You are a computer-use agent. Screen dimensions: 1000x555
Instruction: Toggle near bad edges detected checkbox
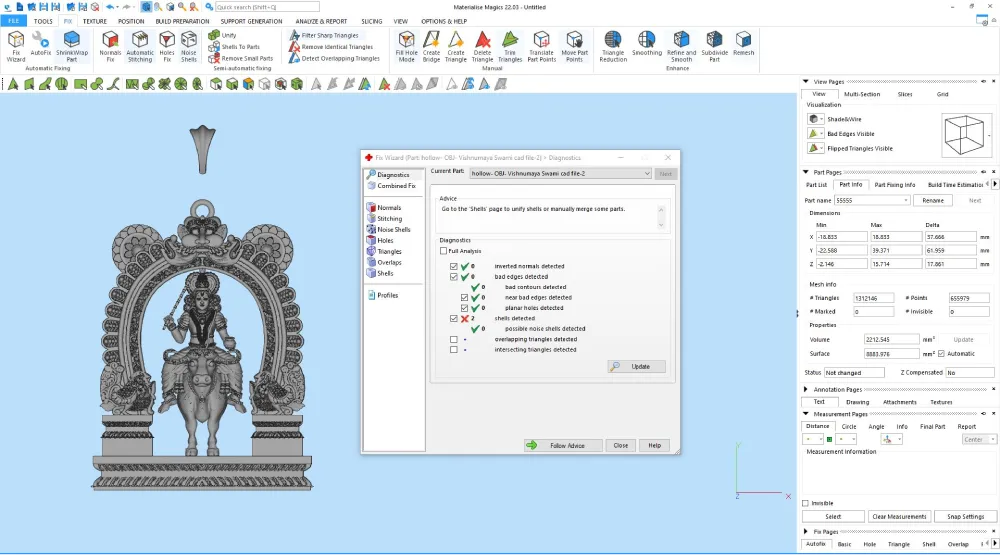[x=464, y=298]
